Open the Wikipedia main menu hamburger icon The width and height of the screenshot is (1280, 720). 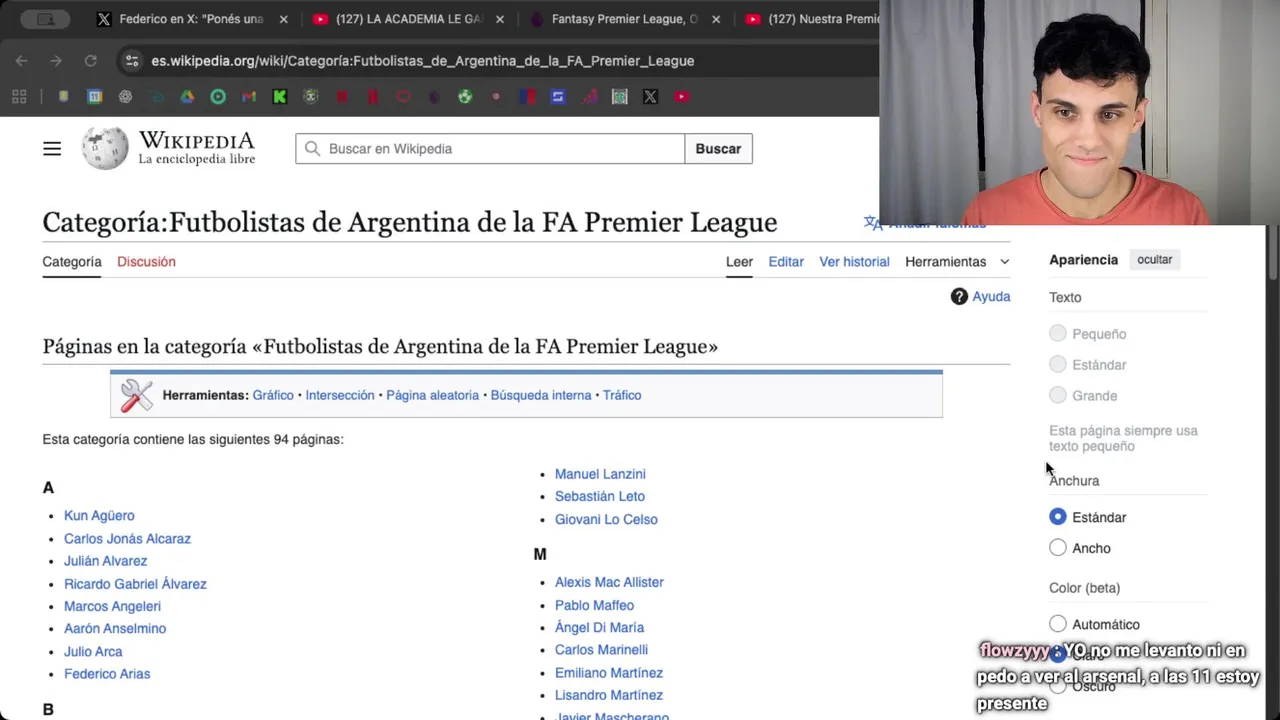(x=52, y=149)
